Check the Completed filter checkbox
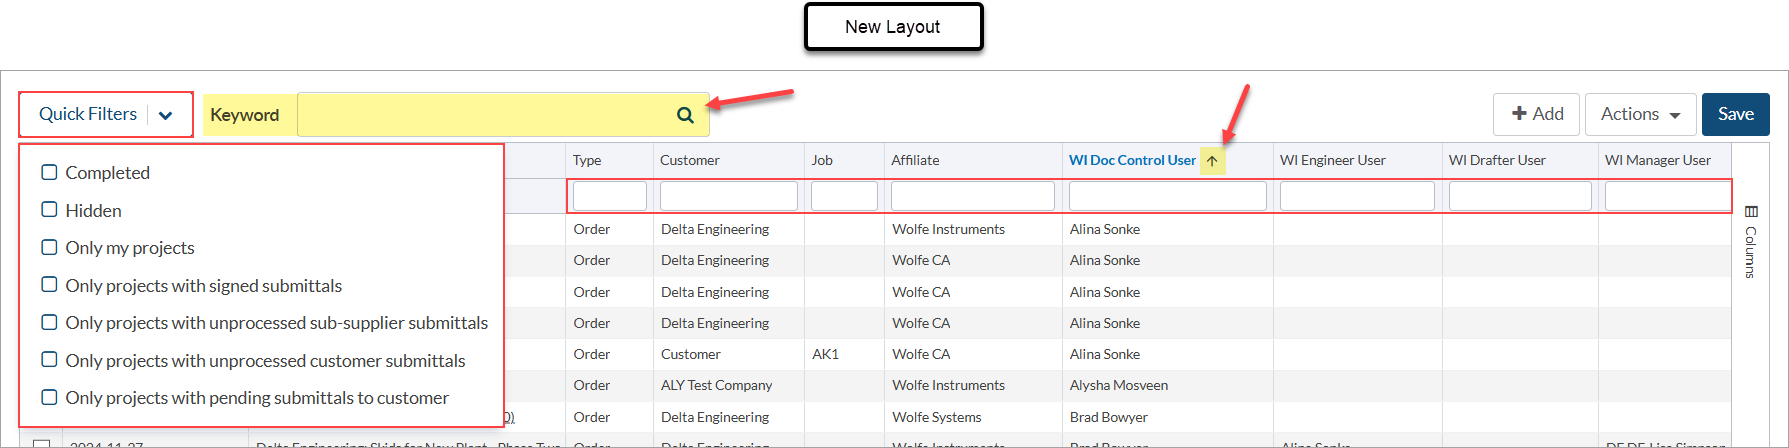The image size is (1789, 448). [49, 172]
